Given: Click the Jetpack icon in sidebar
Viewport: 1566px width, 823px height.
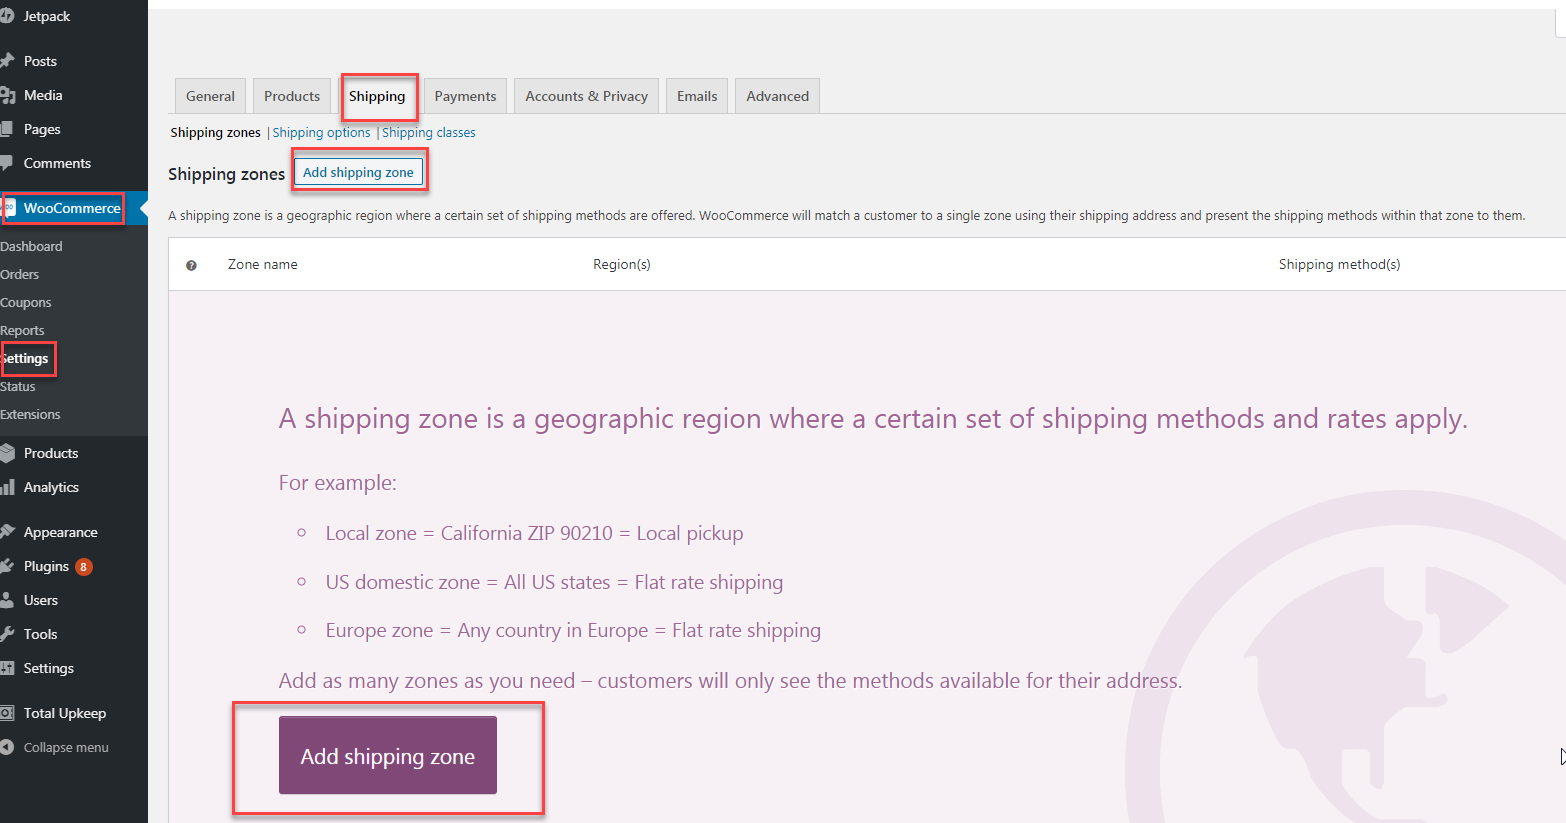Looking at the screenshot, I should [x=7, y=16].
